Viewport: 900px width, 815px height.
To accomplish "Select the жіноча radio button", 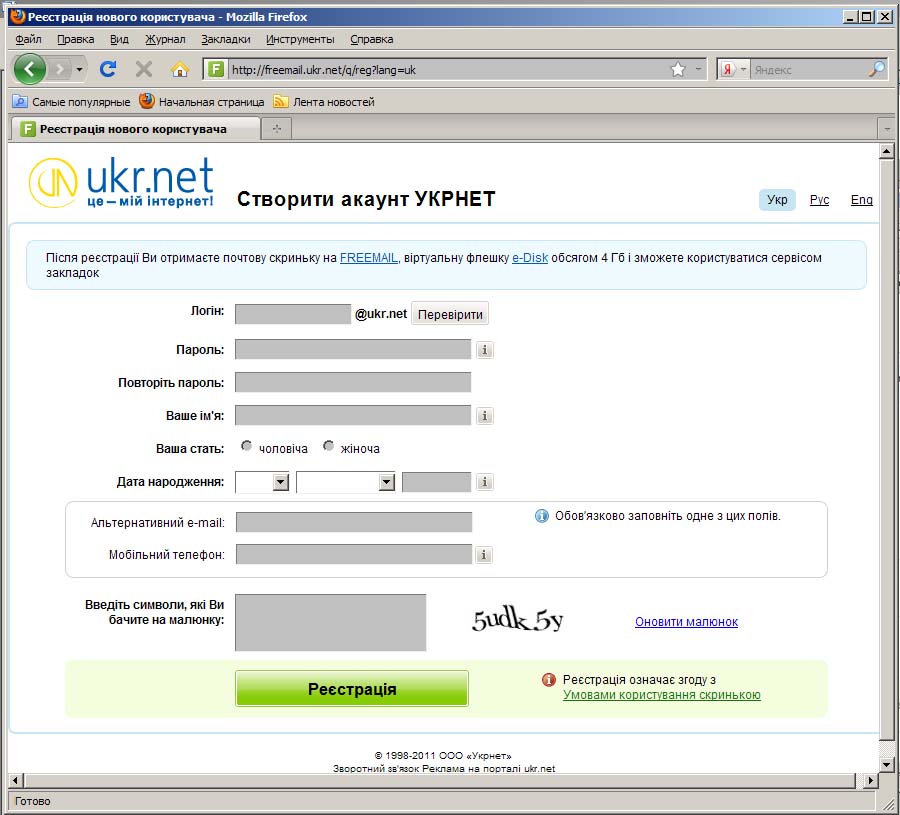I will pyautogui.click(x=328, y=446).
